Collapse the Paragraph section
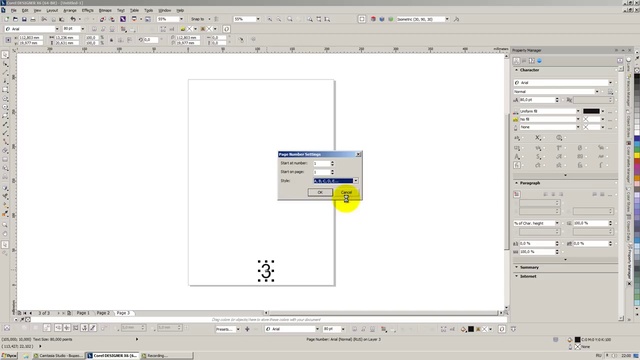This screenshot has height=360, width=640. click(x=516, y=183)
